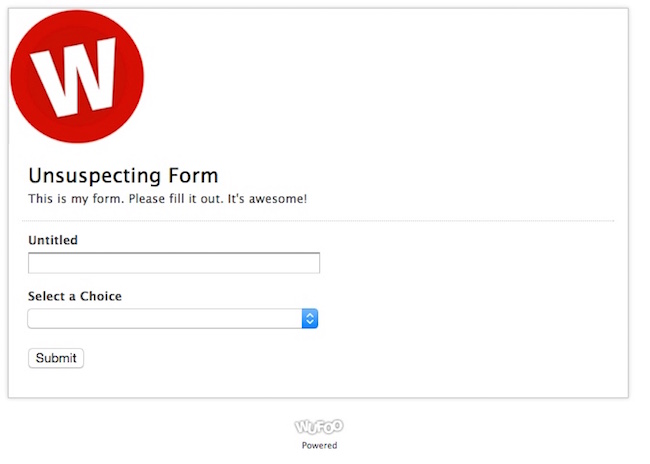Click the Unsuspecting Form heading

[x=123, y=175]
